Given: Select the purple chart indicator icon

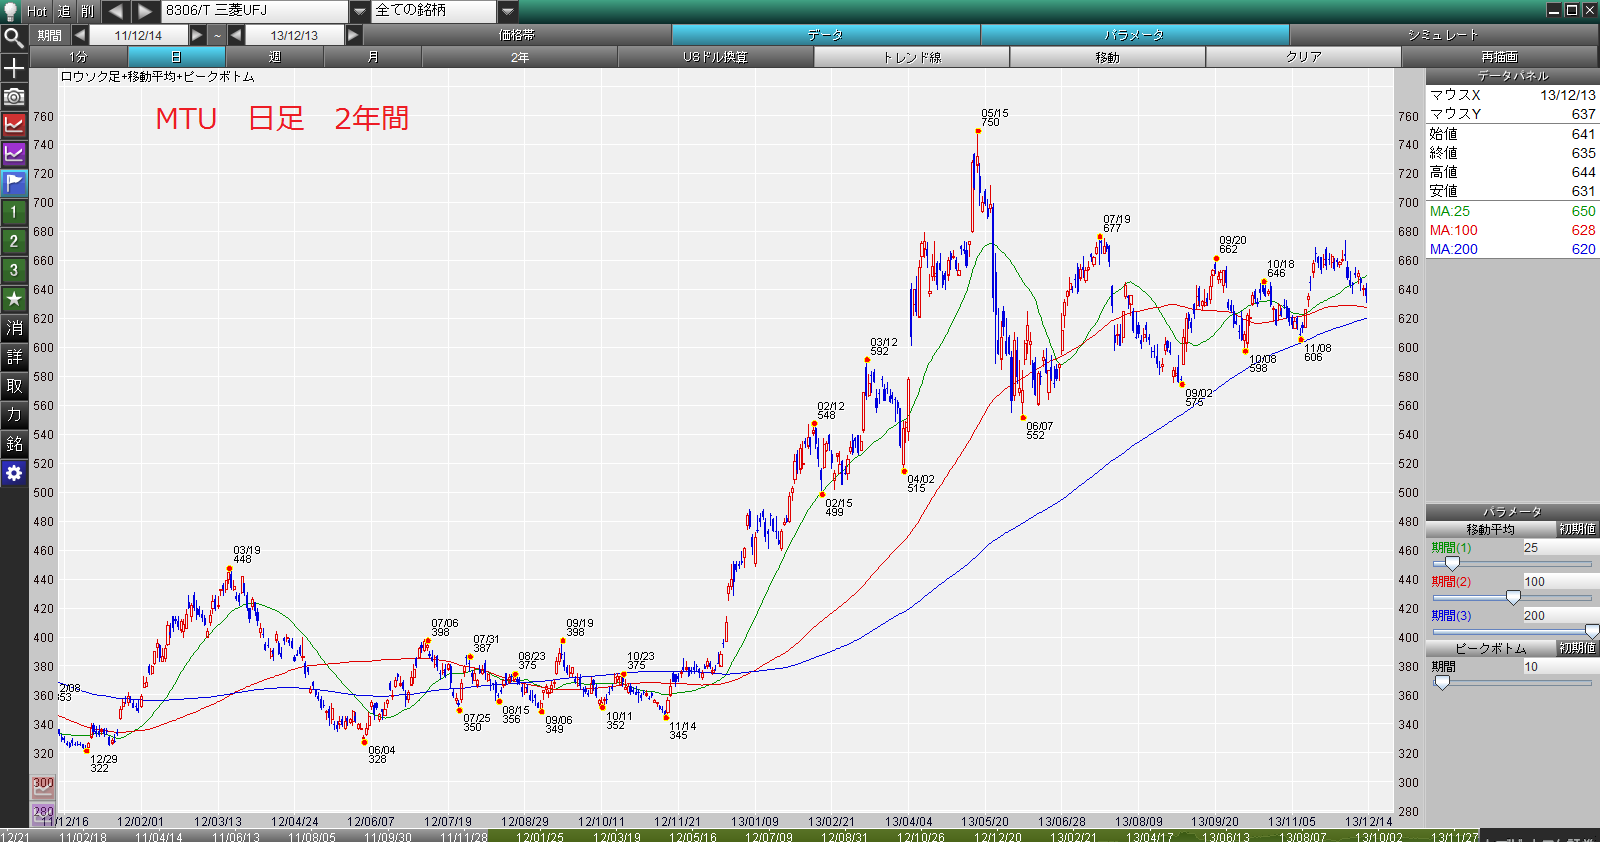Looking at the screenshot, I should point(14,154).
